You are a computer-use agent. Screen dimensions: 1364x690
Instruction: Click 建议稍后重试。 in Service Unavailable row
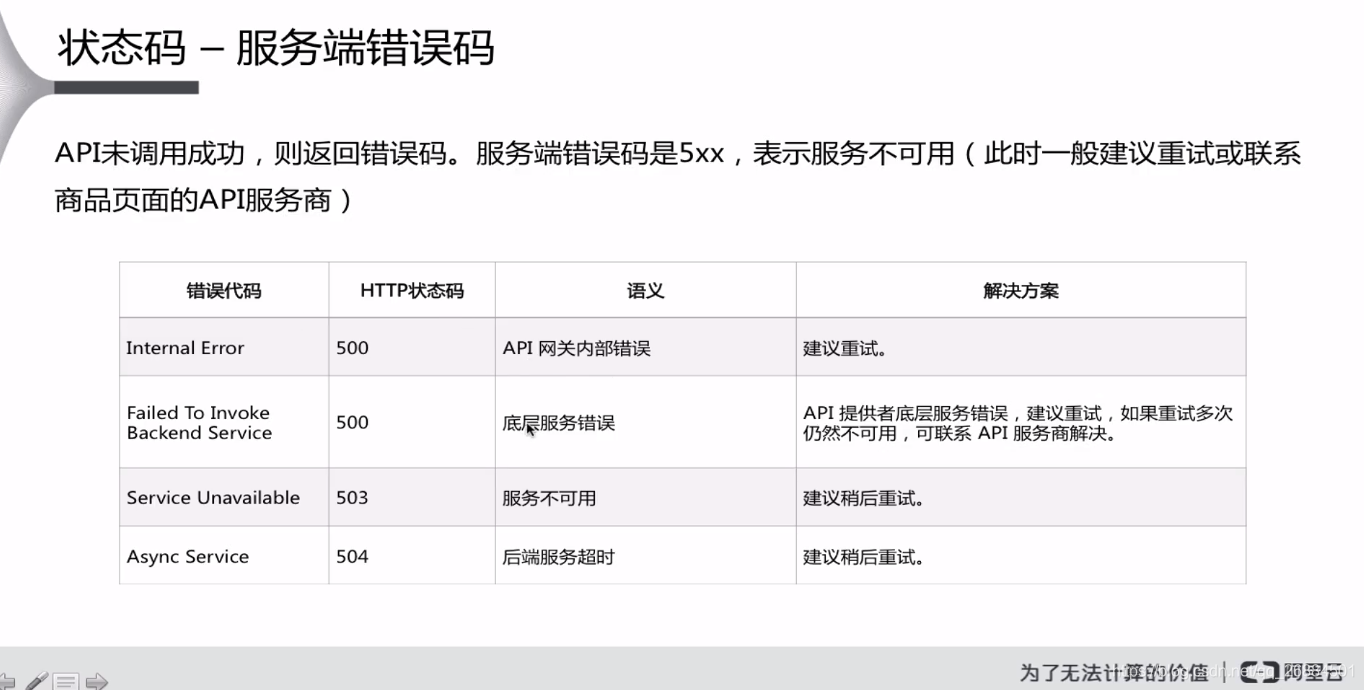1021,497
